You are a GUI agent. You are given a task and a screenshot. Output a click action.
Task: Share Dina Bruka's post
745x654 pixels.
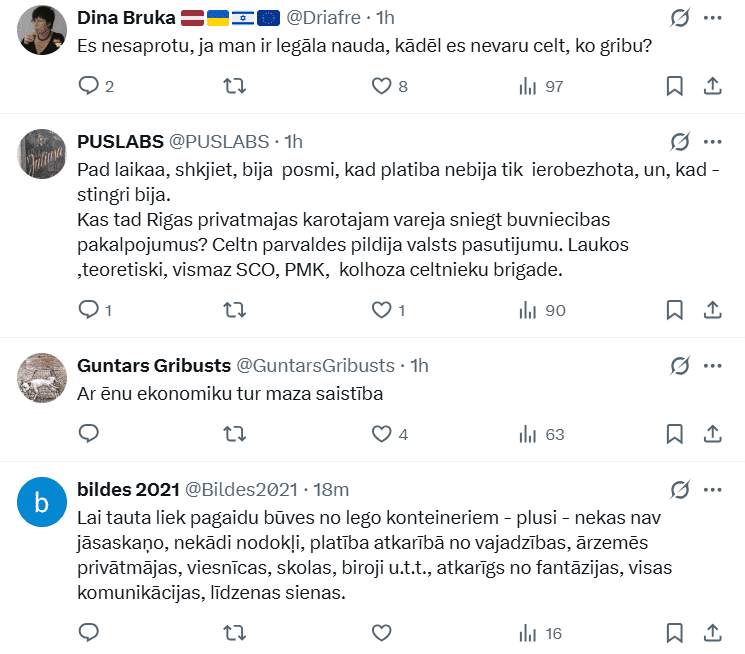point(713,87)
